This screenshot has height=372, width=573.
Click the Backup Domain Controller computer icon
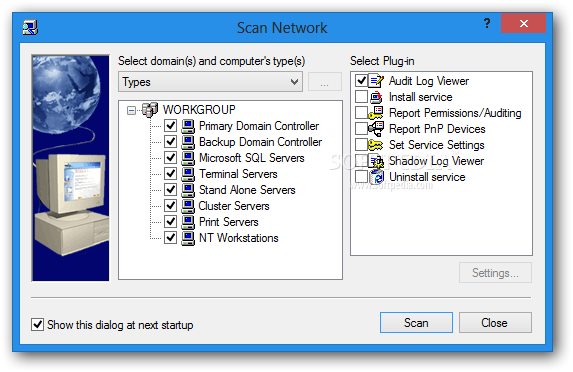point(188,142)
